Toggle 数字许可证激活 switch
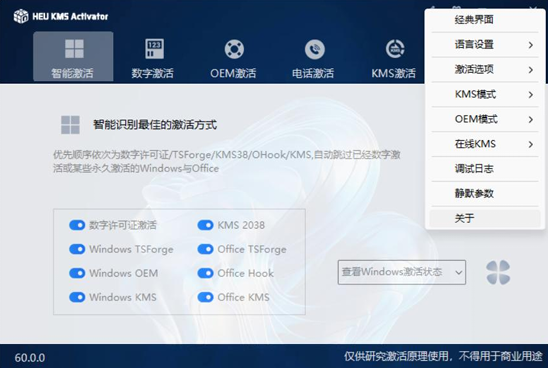 pos(77,225)
